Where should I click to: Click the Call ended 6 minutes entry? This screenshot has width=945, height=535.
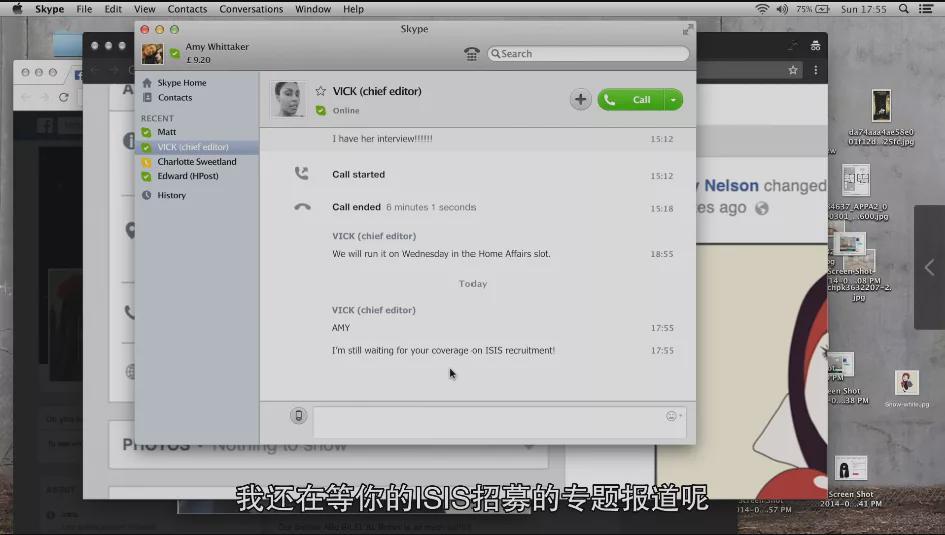pos(404,207)
